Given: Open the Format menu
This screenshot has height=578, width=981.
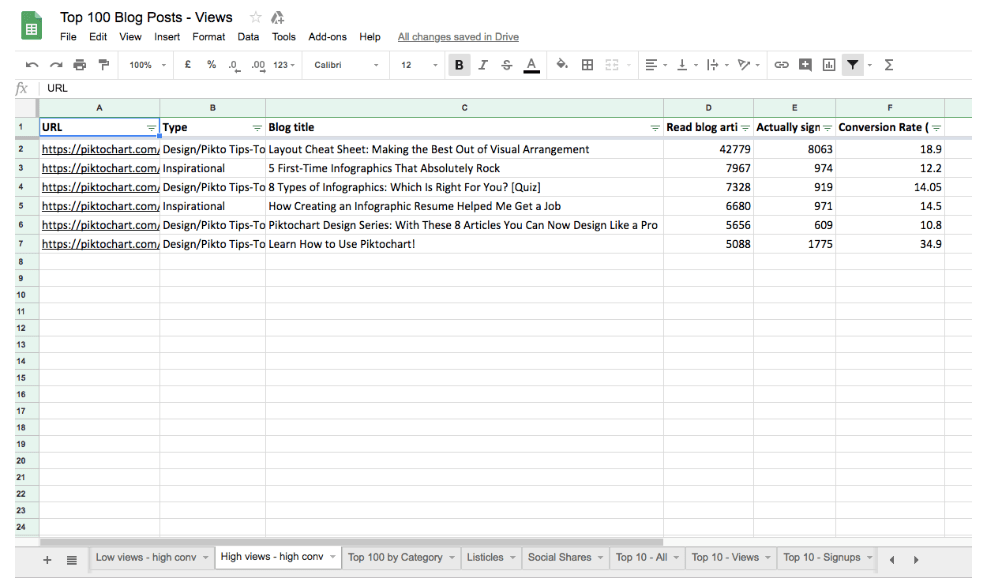Looking at the screenshot, I should (208, 37).
